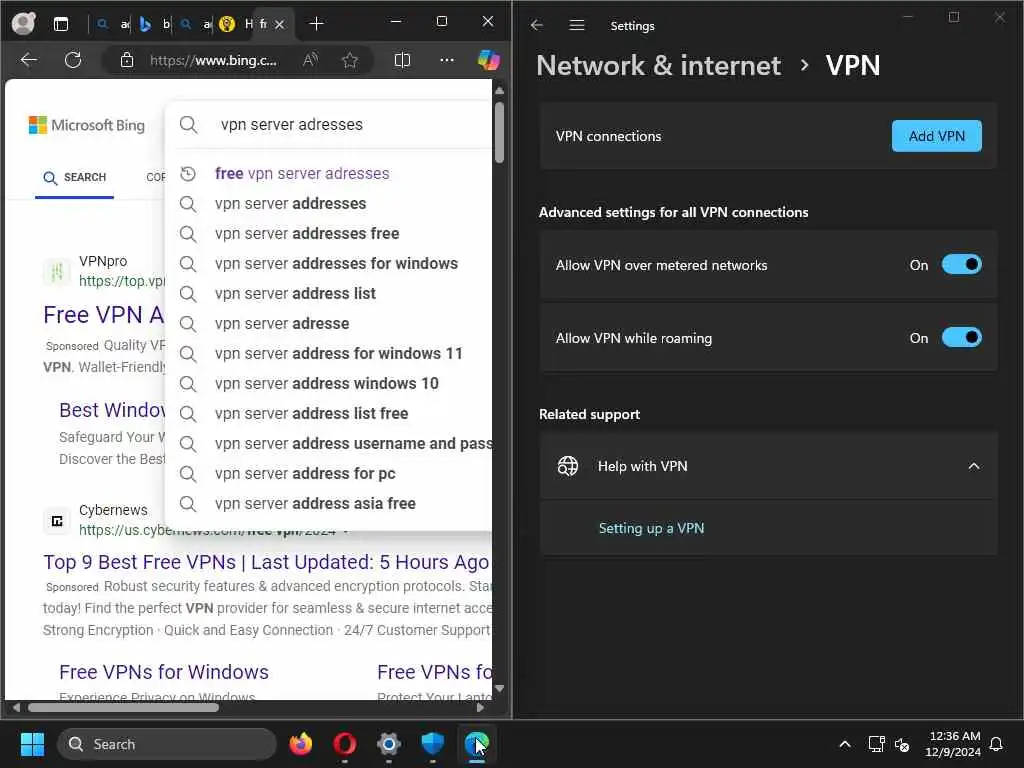Choose 'vpn server address for pc'
The height and width of the screenshot is (768, 1024).
(305, 473)
